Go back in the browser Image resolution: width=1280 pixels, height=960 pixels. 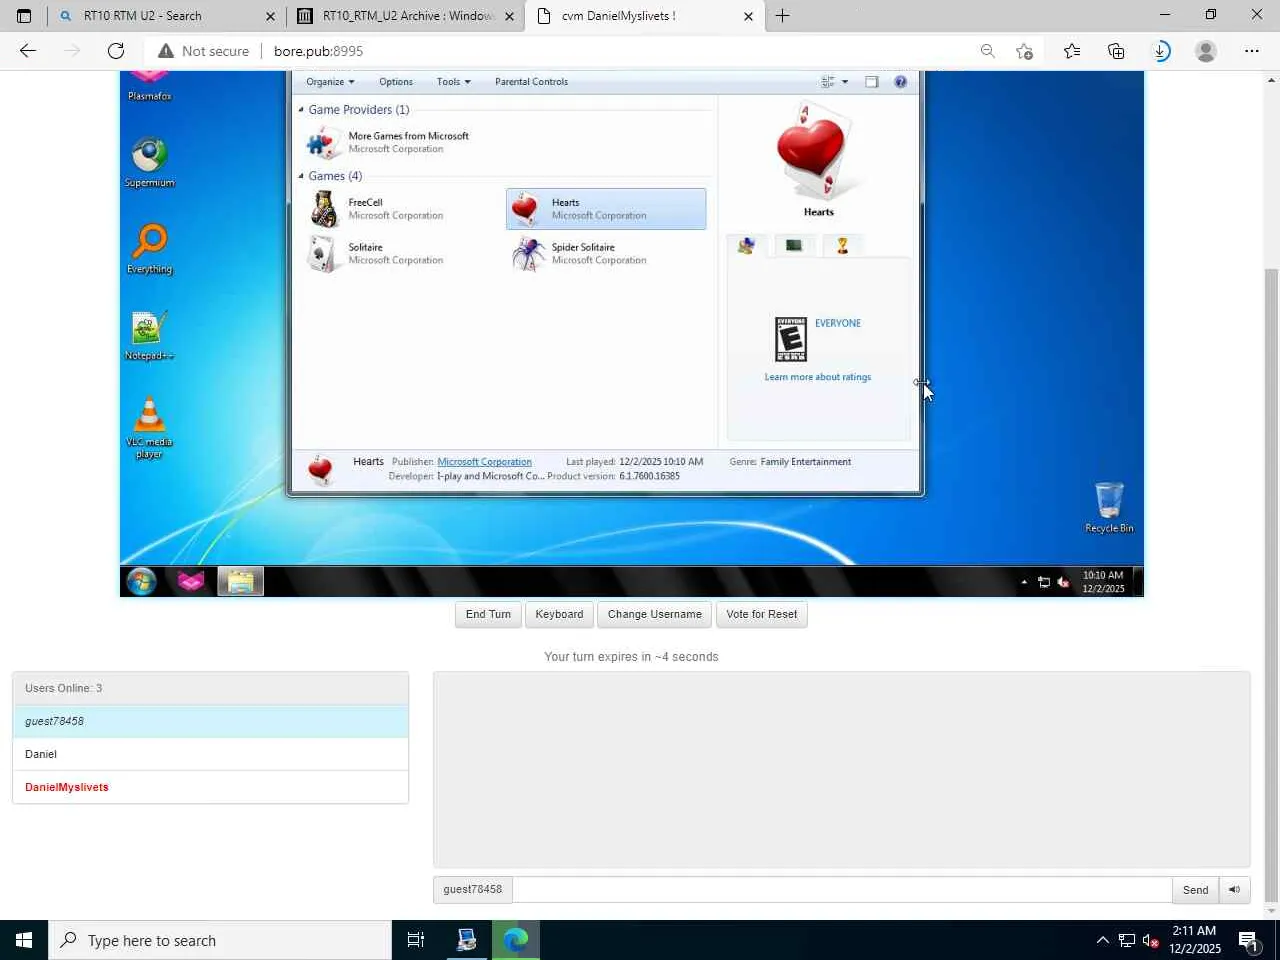coord(28,51)
